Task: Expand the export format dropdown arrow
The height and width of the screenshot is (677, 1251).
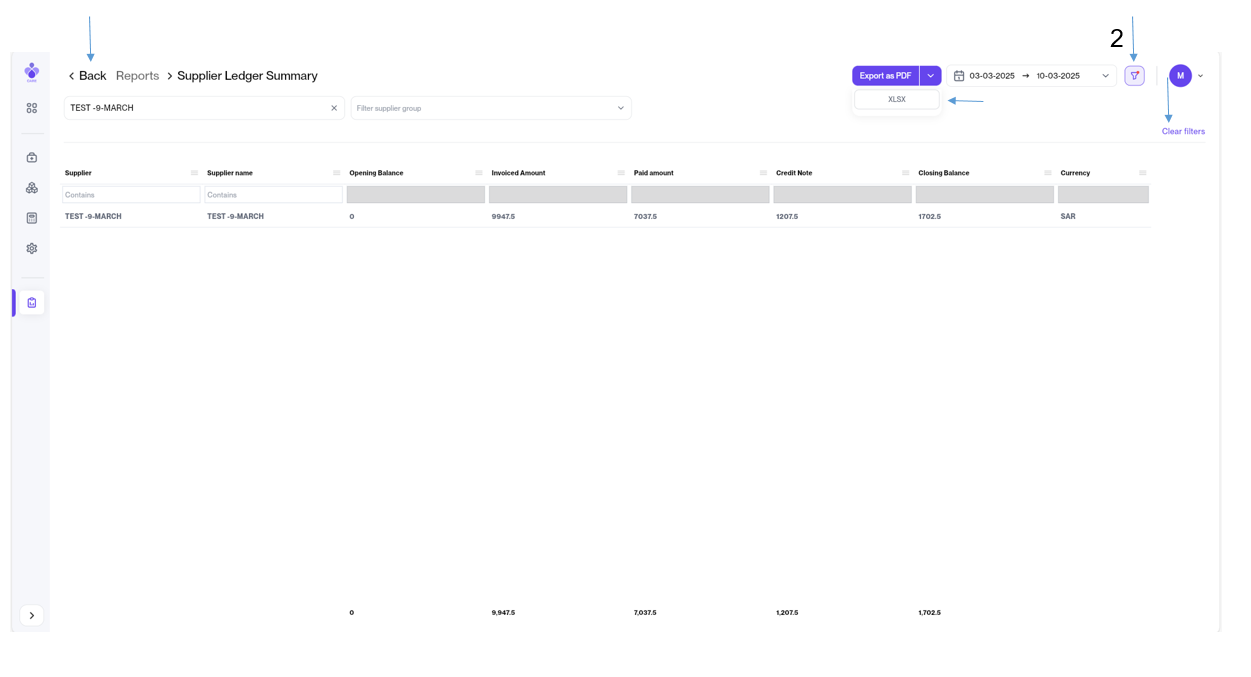Action: click(930, 76)
